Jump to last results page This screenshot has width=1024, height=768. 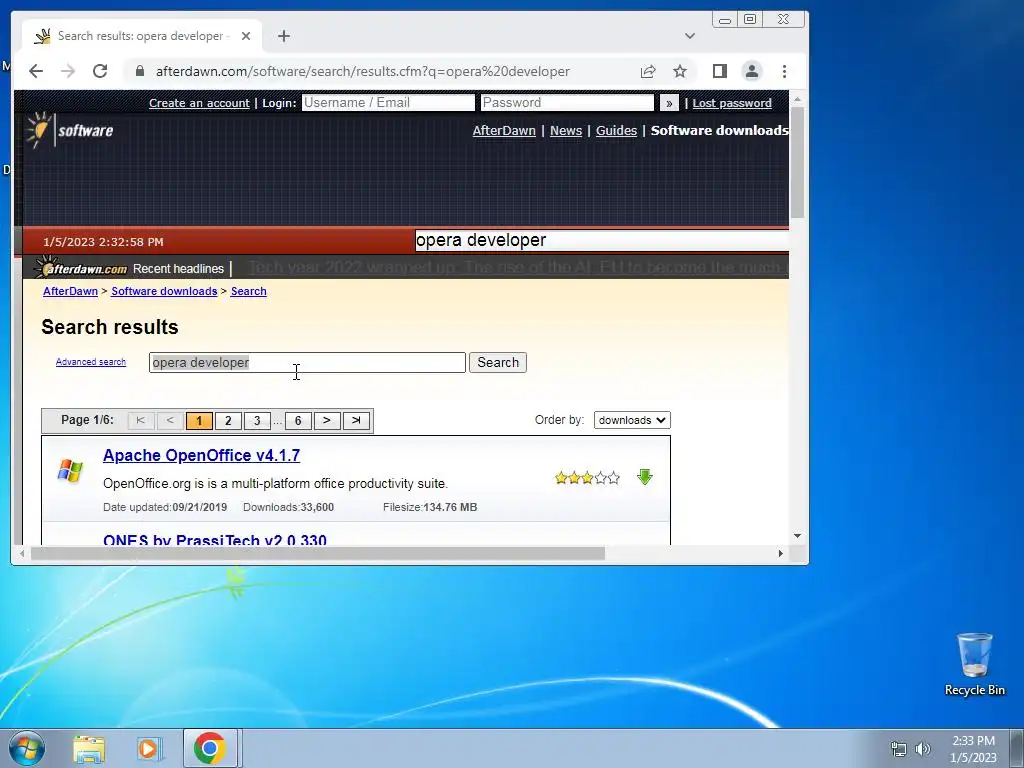coord(356,421)
